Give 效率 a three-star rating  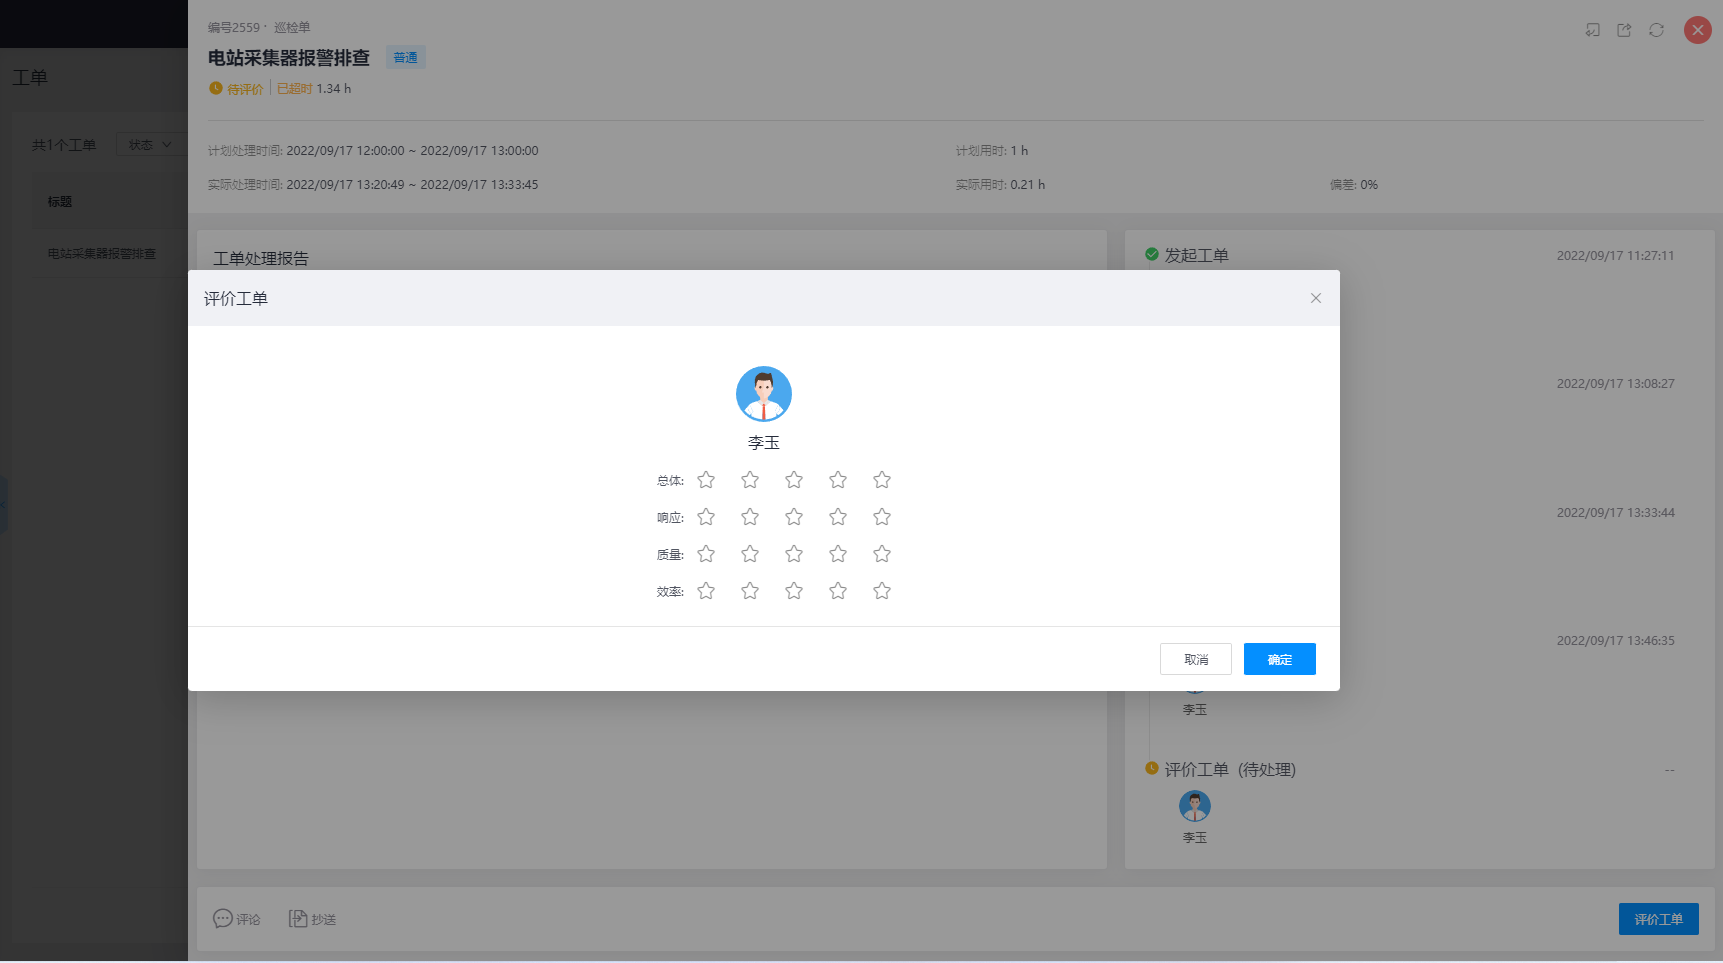coord(794,591)
